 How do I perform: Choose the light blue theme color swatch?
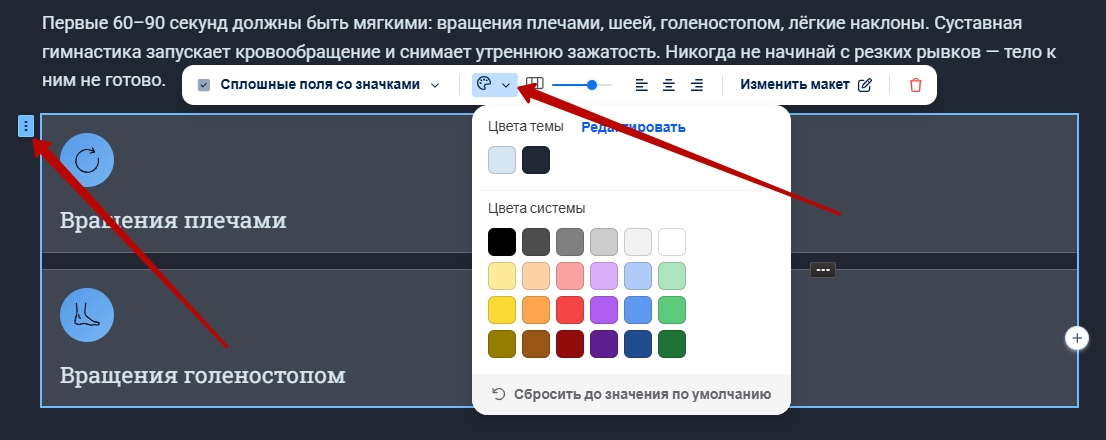coord(502,160)
